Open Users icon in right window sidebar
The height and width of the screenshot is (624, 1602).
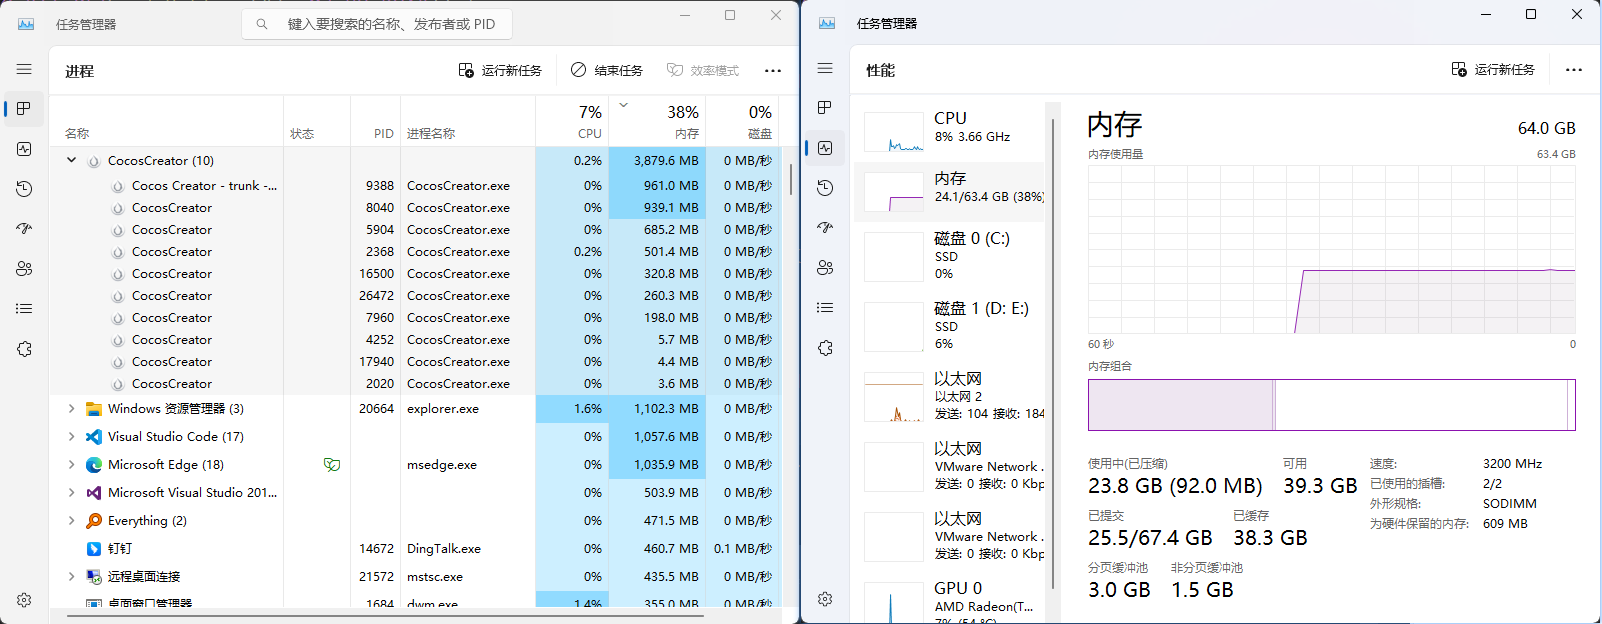[825, 267]
